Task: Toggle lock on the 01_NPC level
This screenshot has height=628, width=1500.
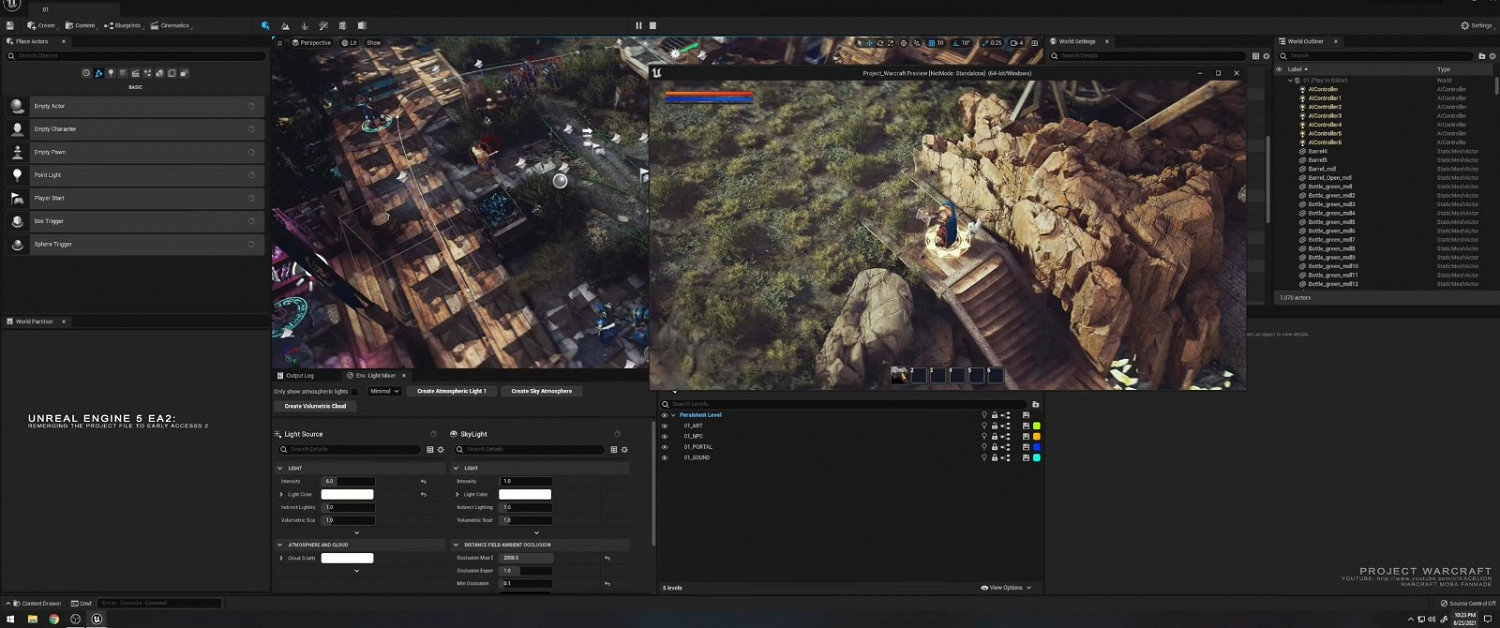Action: [x=994, y=437]
